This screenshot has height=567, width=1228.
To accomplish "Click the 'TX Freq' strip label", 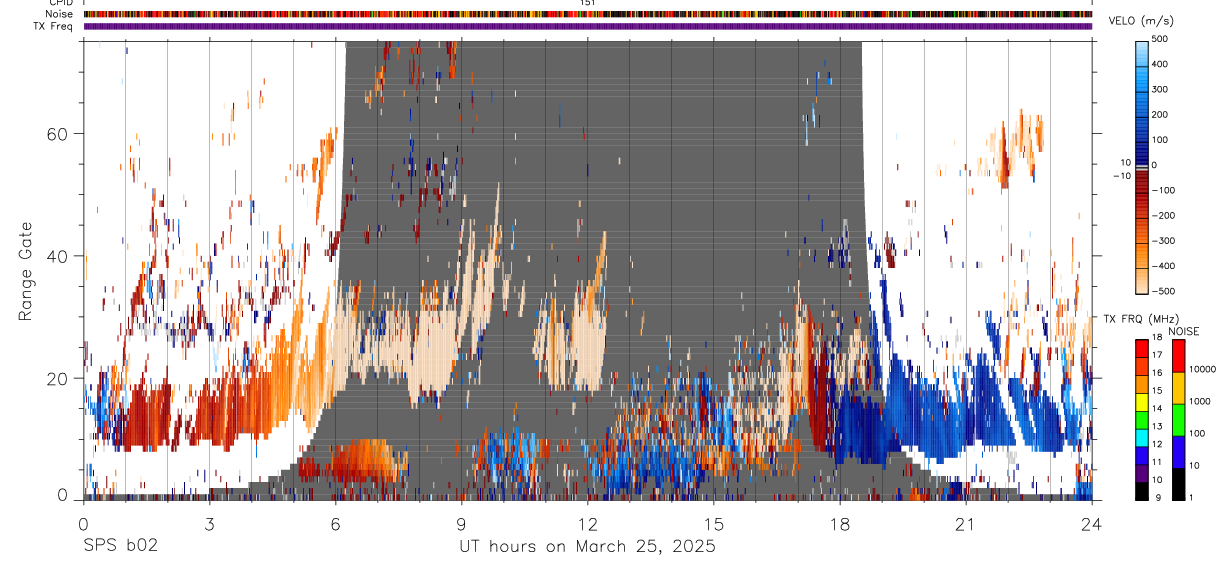I will click(x=55, y=26).
